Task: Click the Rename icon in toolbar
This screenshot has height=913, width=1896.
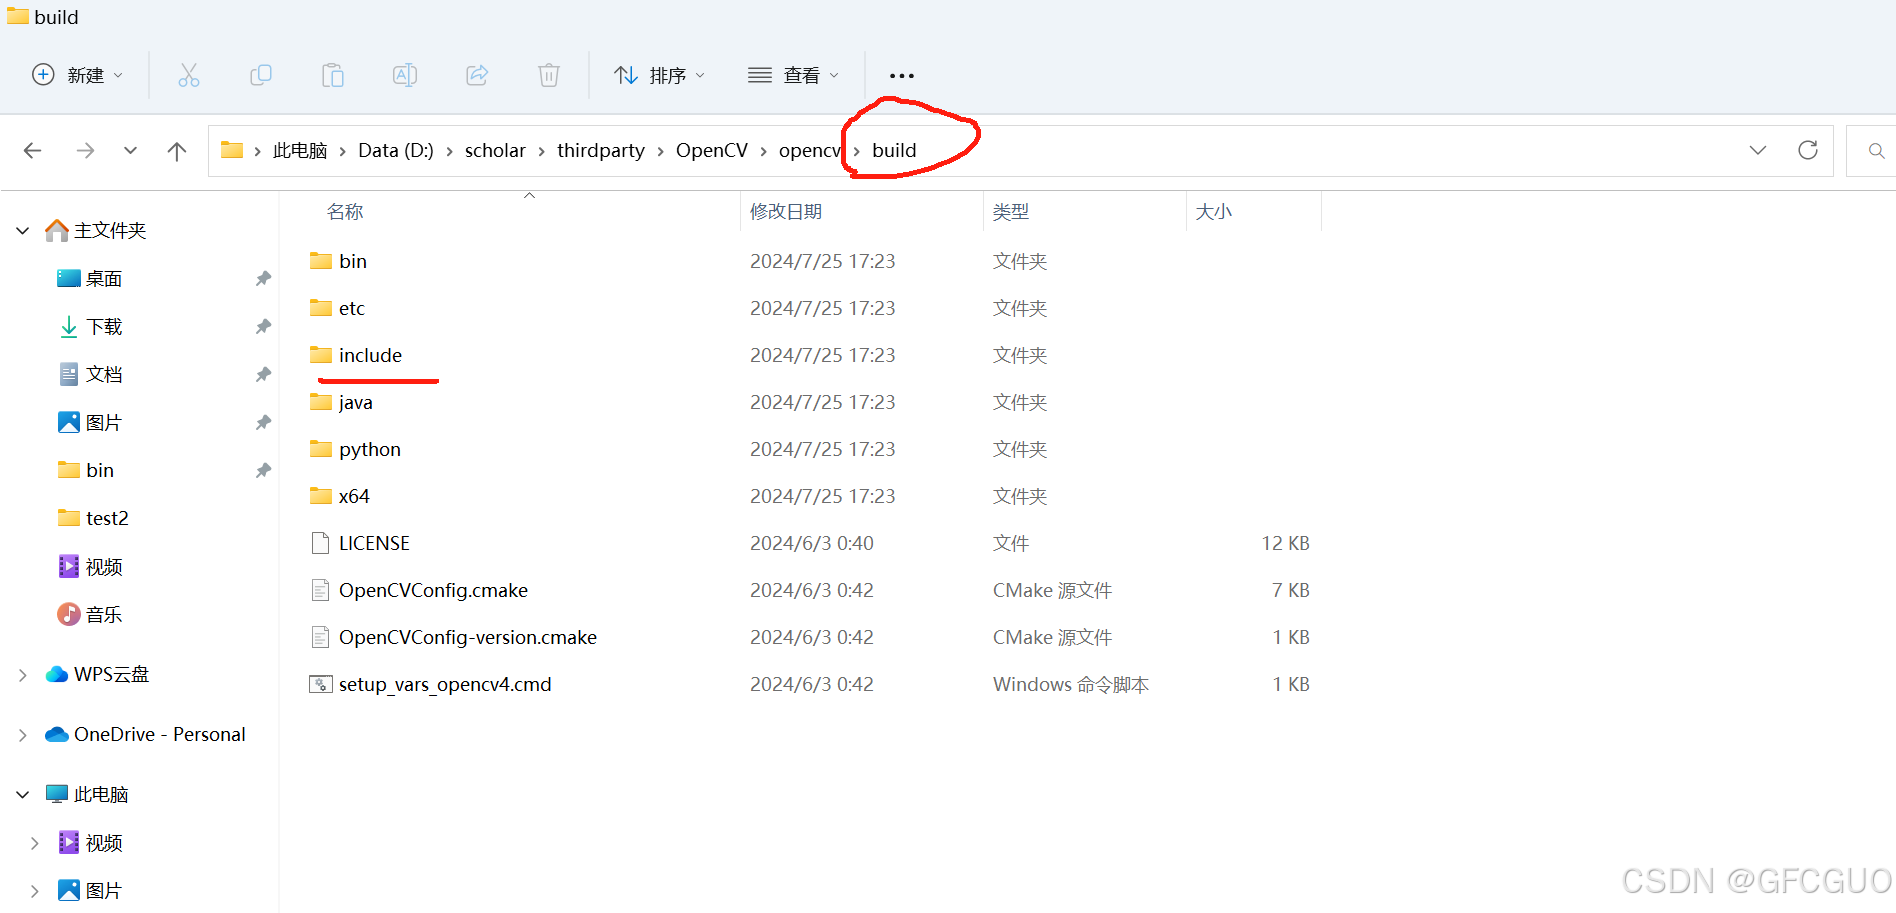Action: [405, 75]
